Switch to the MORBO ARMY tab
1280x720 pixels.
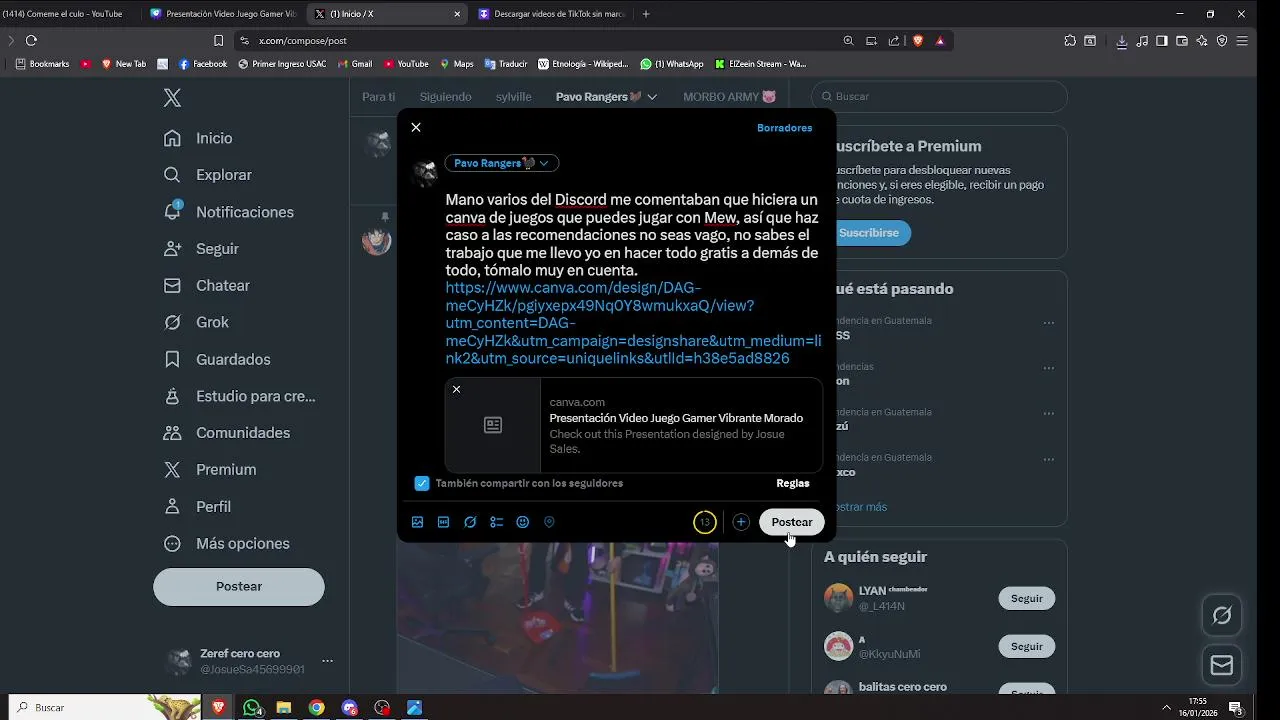730,97
